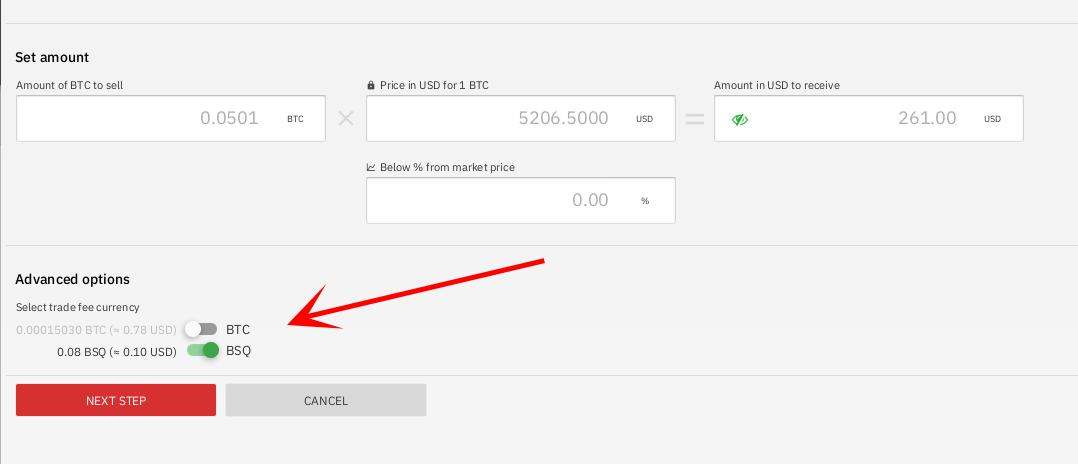This screenshot has height=464, width=1078.
Task: Click the % unit label in the percentage field
Action: click(645, 201)
